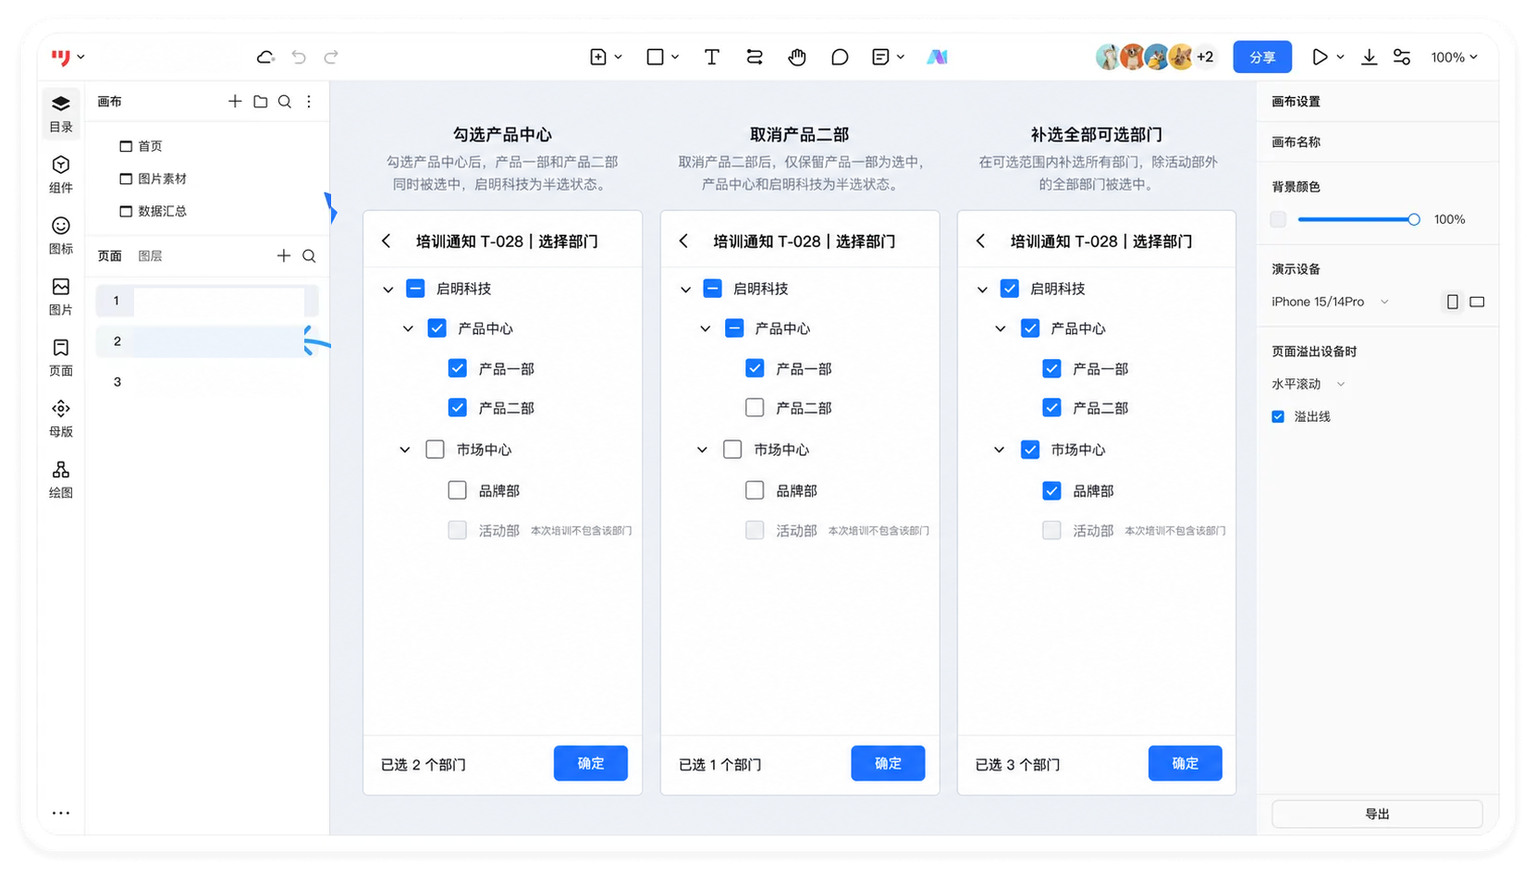Collapse 市场中心 in the 取消产品二部 panel
Viewport: 1536px width, 876px height.
[x=702, y=450]
